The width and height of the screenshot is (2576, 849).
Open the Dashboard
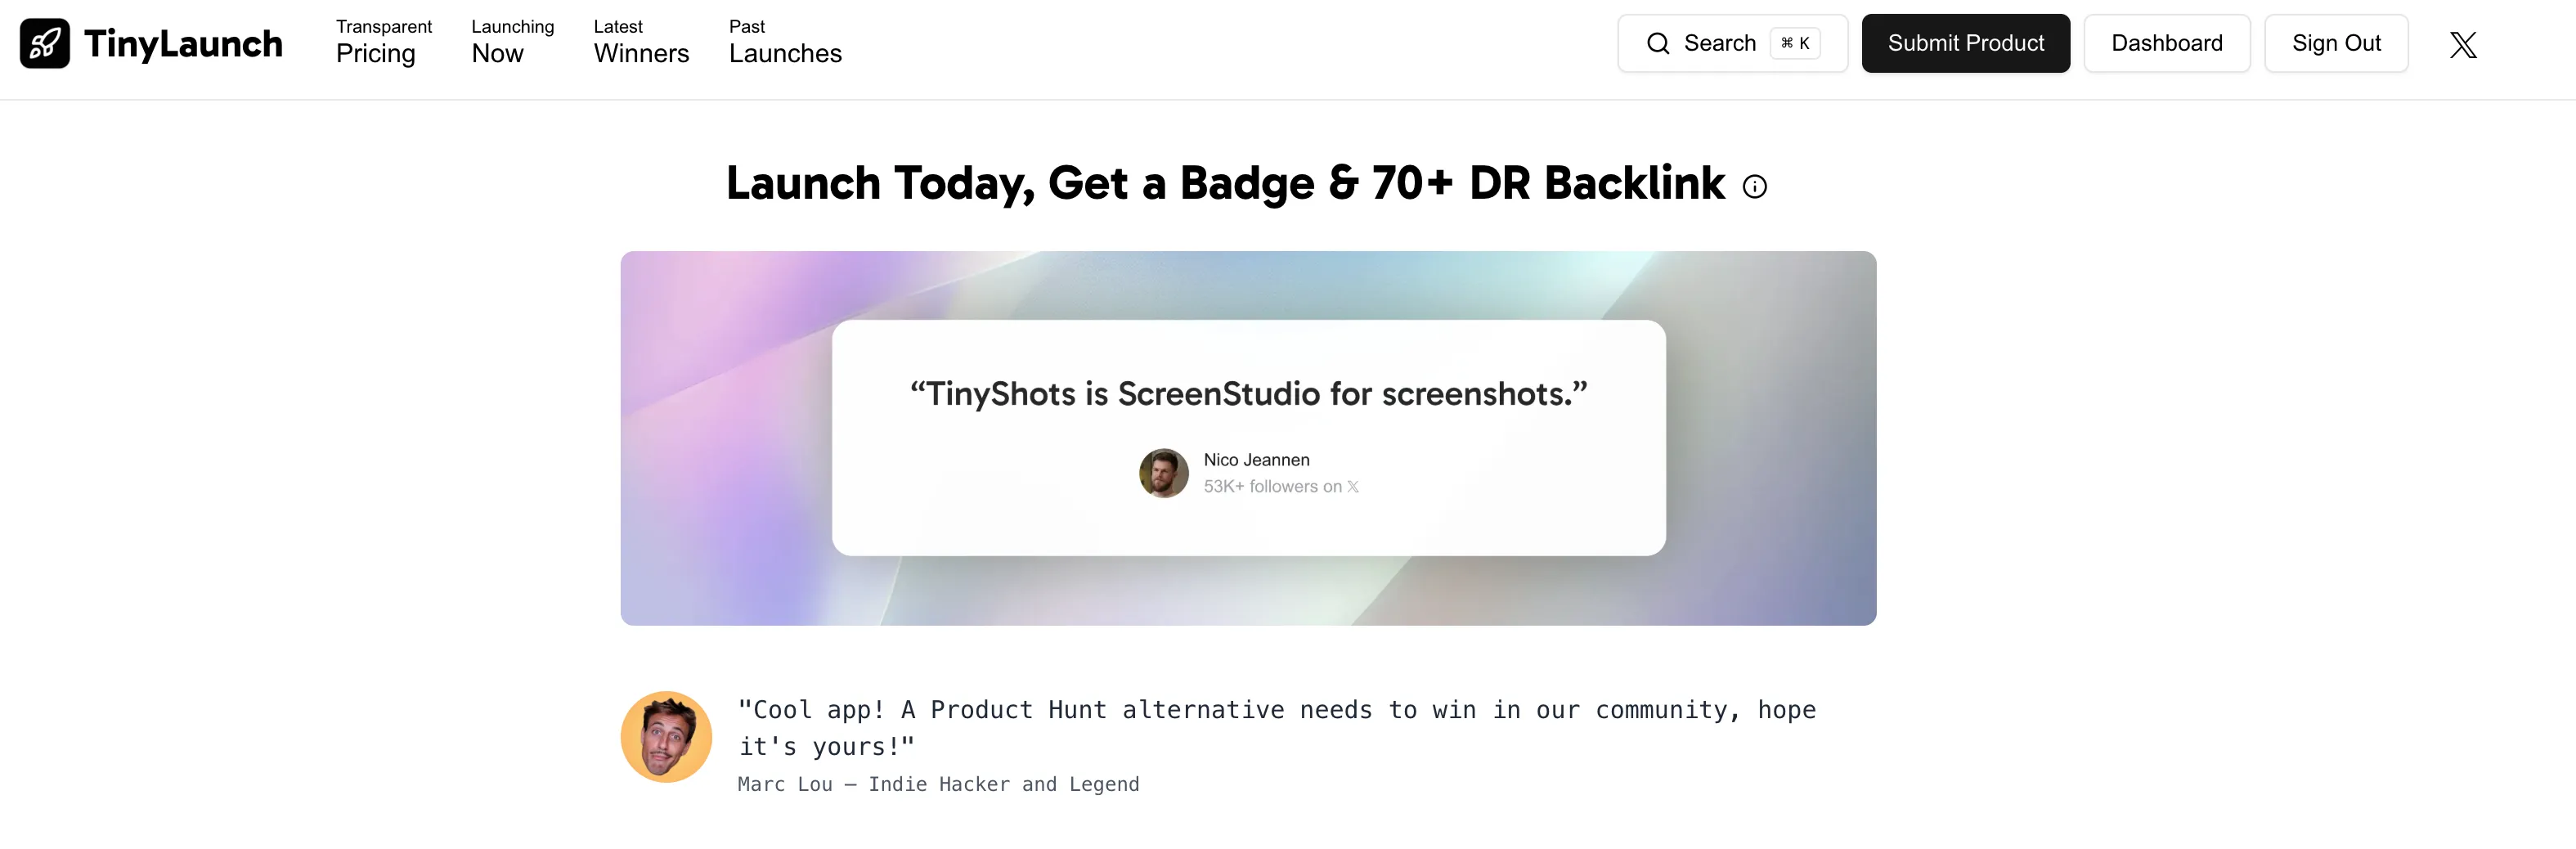2166,43
